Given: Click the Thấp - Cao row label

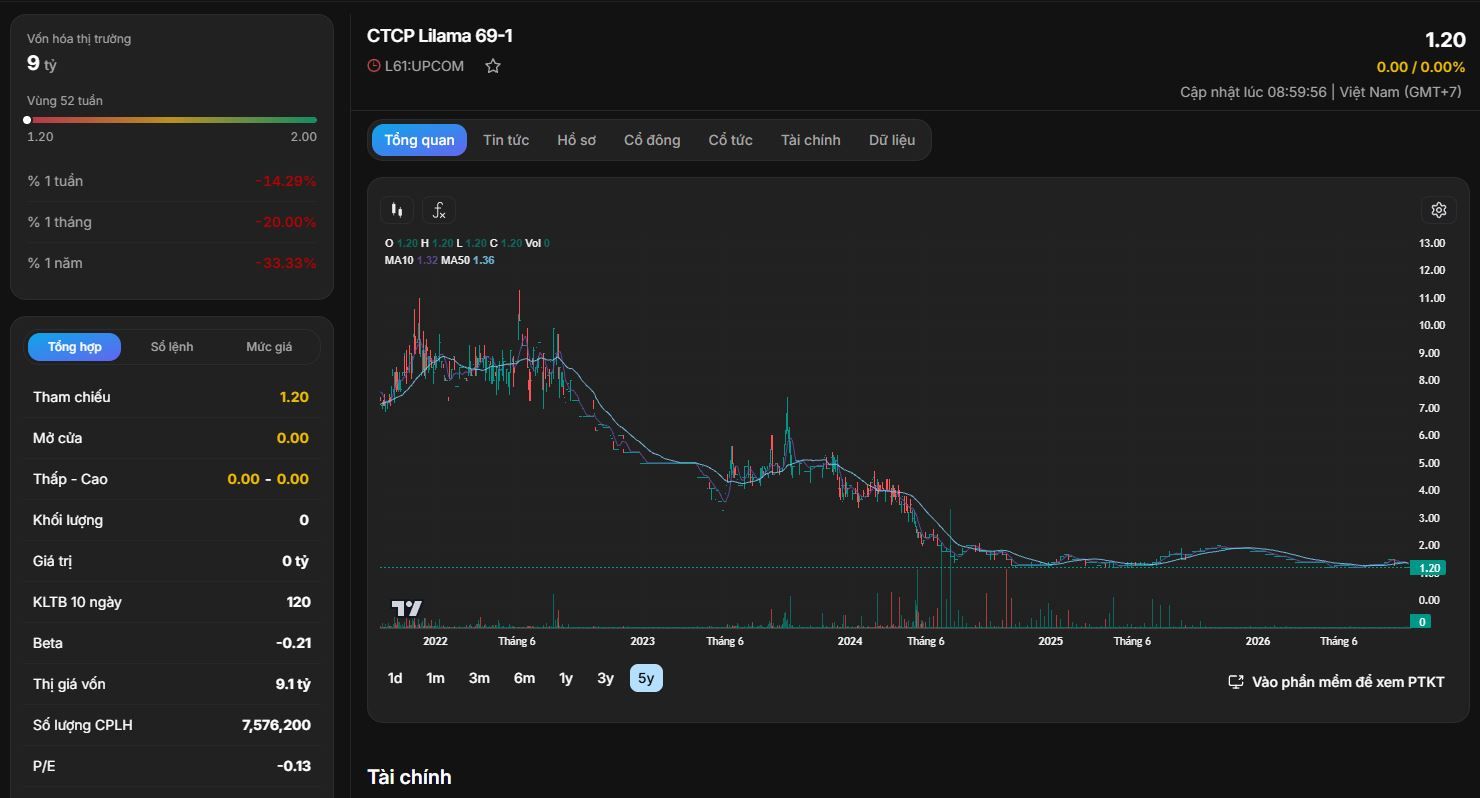Looking at the screenshot, I should coord(70,479).
